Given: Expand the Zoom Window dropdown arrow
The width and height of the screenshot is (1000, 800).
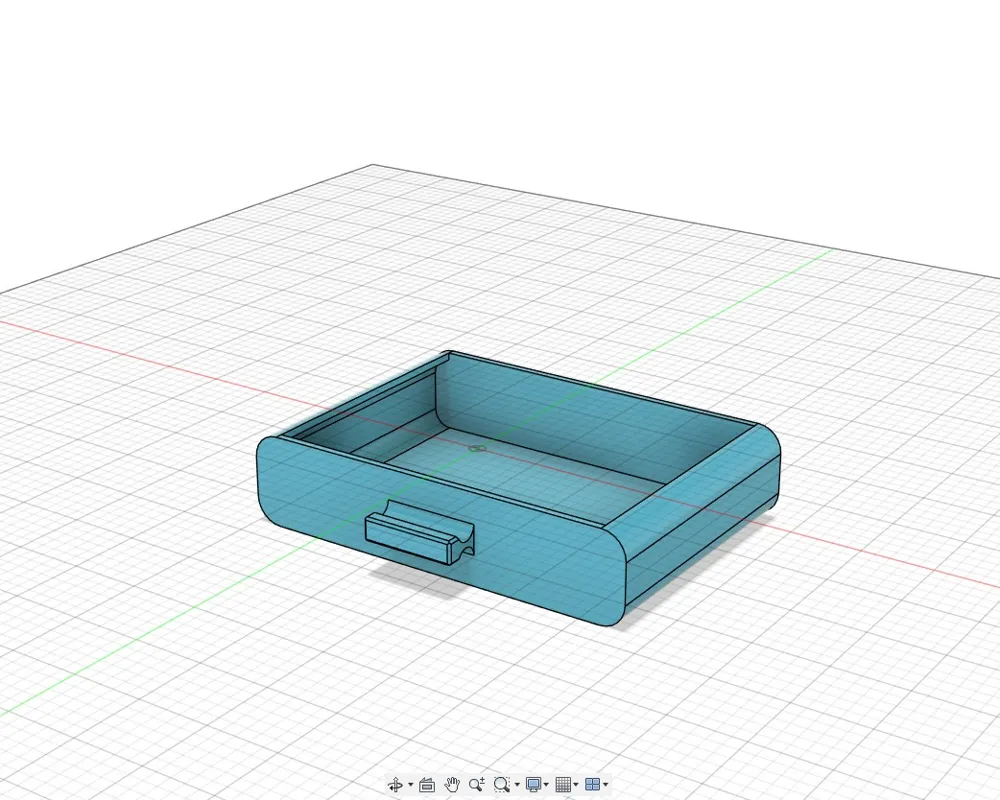Looking at the screenshot, I should point(517,785).
